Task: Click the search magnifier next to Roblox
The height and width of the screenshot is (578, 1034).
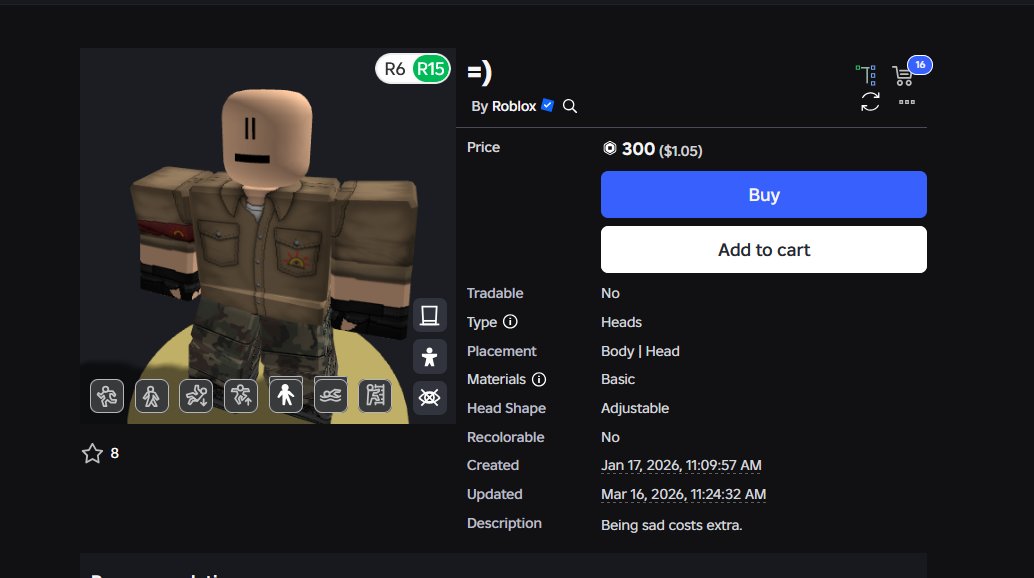Action: [x=570, y=106]
